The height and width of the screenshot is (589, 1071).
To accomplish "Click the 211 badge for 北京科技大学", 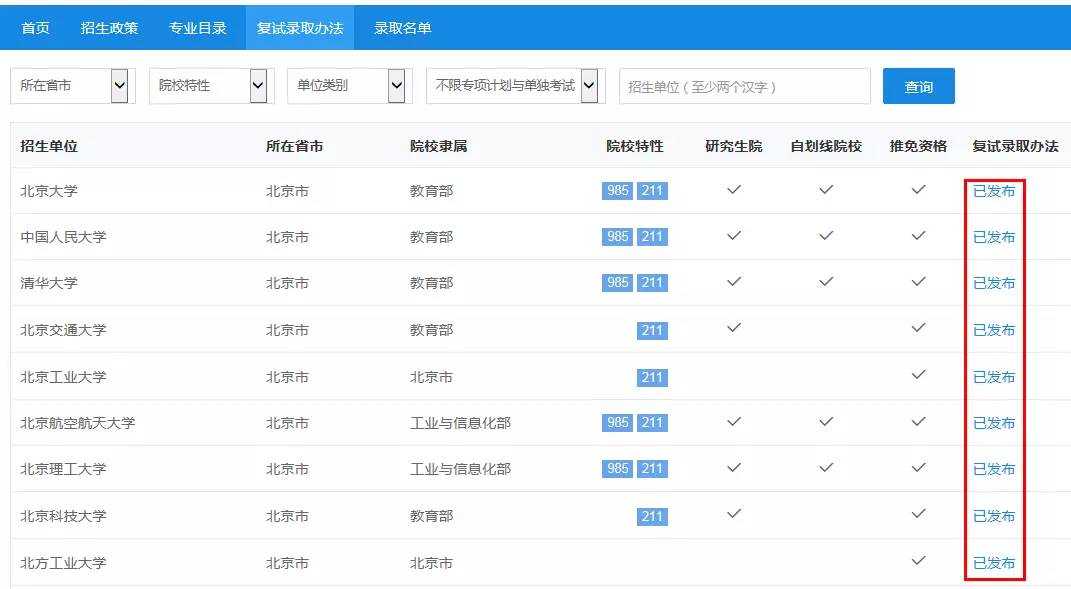I will [652, 517].
